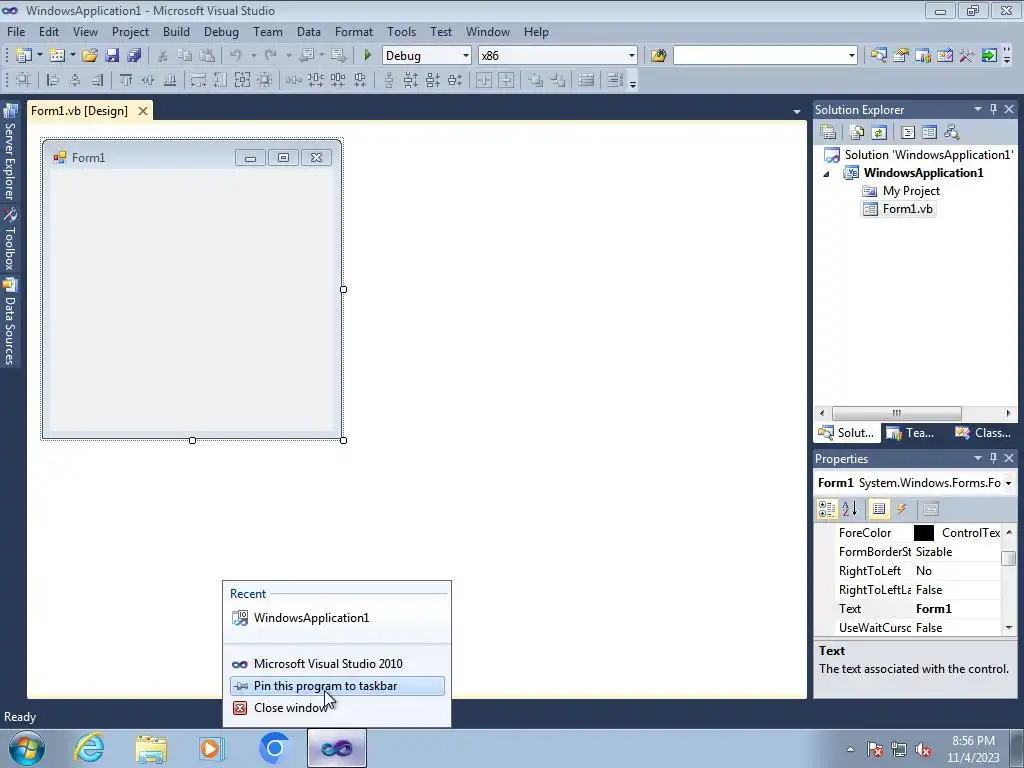Switch to the Class View tab
Viewport: 1024px width, 768px height.
tap(983, 432)
